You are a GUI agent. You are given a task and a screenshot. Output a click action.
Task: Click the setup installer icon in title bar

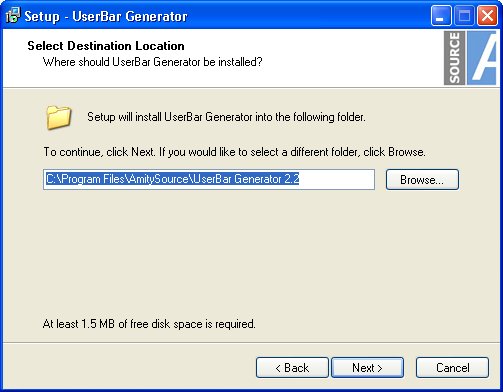point(13,16)
